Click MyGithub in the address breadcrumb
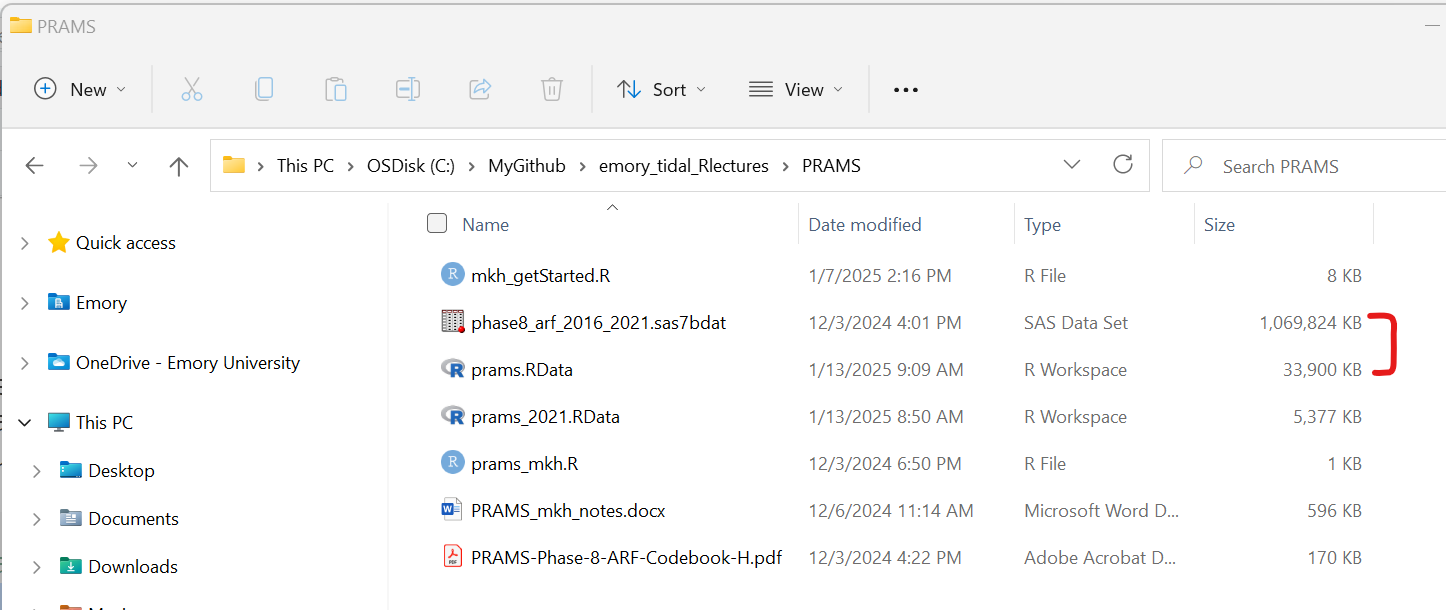This screenshot has height=610, width=1446. tap(526, 166)
